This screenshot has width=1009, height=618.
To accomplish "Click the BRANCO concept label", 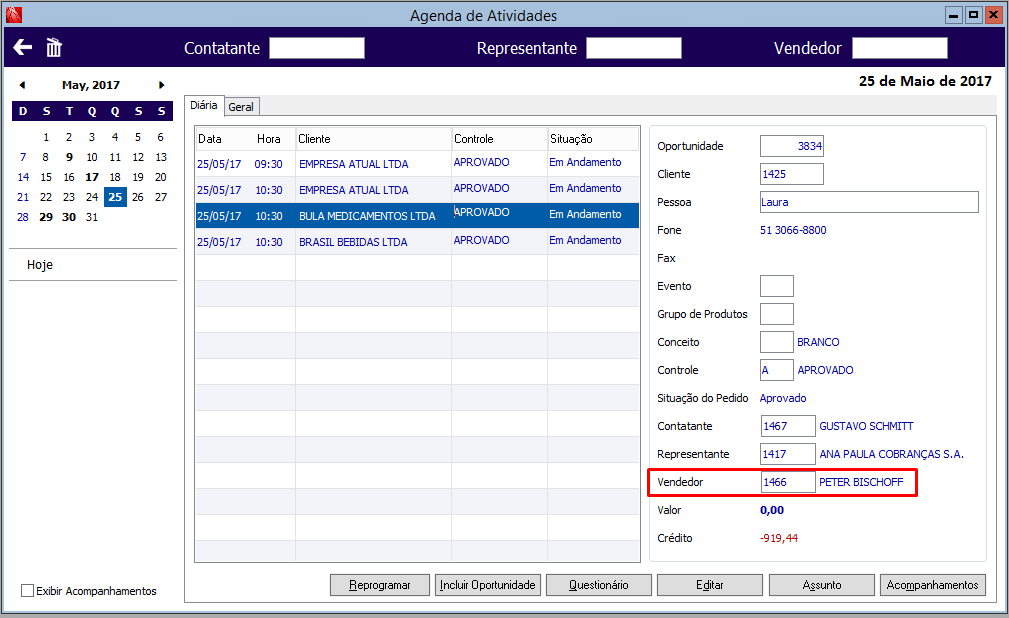I will tap(818, 342).
